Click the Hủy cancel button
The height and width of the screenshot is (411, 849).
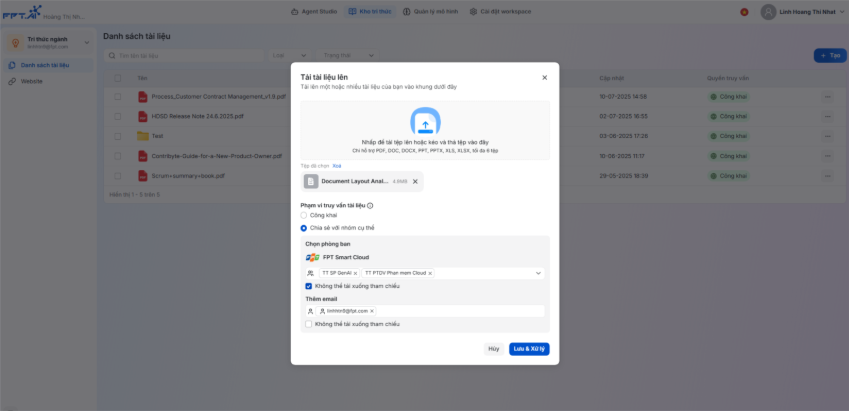(493, 349)
